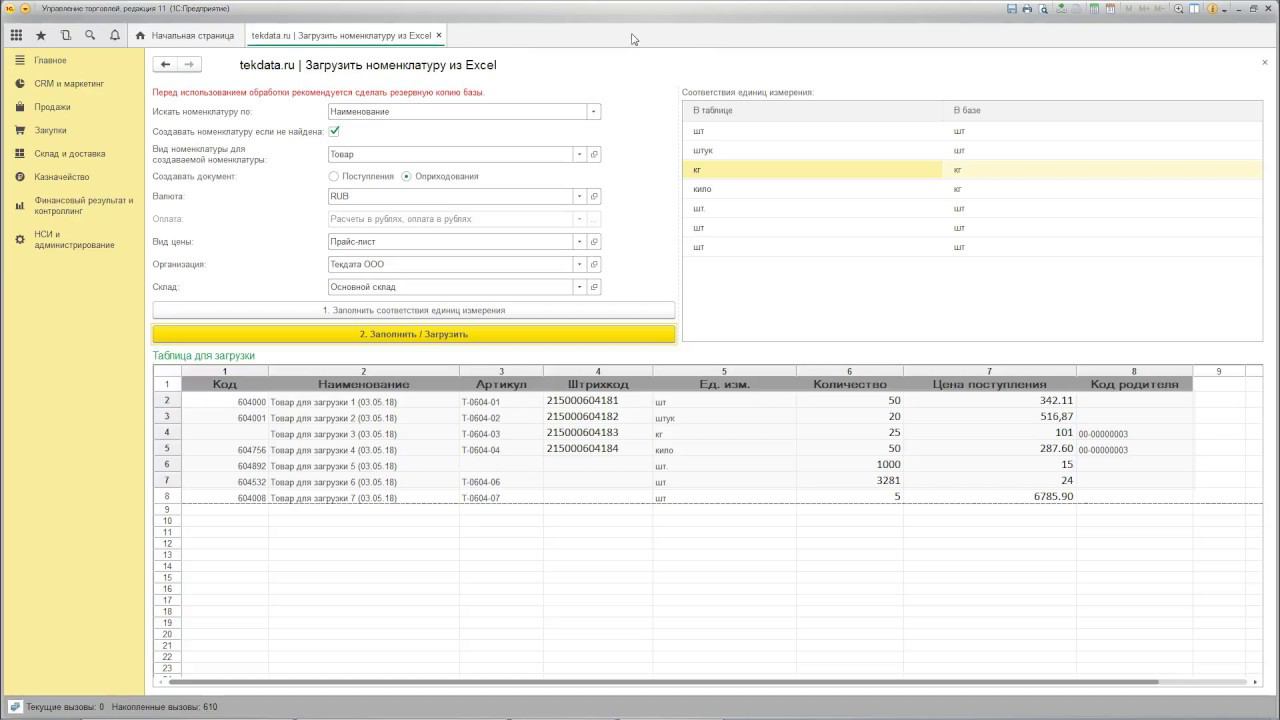This screenshot has height=720, width=1280.
Task: Click the save diskette icon in title bar
Action: point(1012,9)
